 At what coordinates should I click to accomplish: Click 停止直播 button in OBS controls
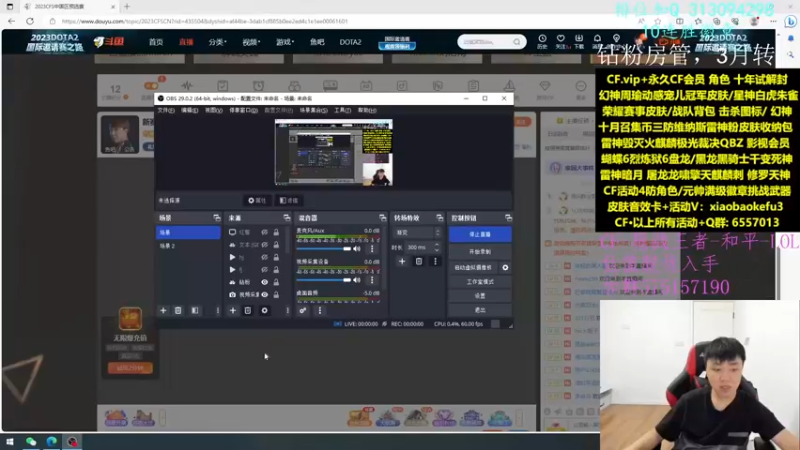pos(480,234)
